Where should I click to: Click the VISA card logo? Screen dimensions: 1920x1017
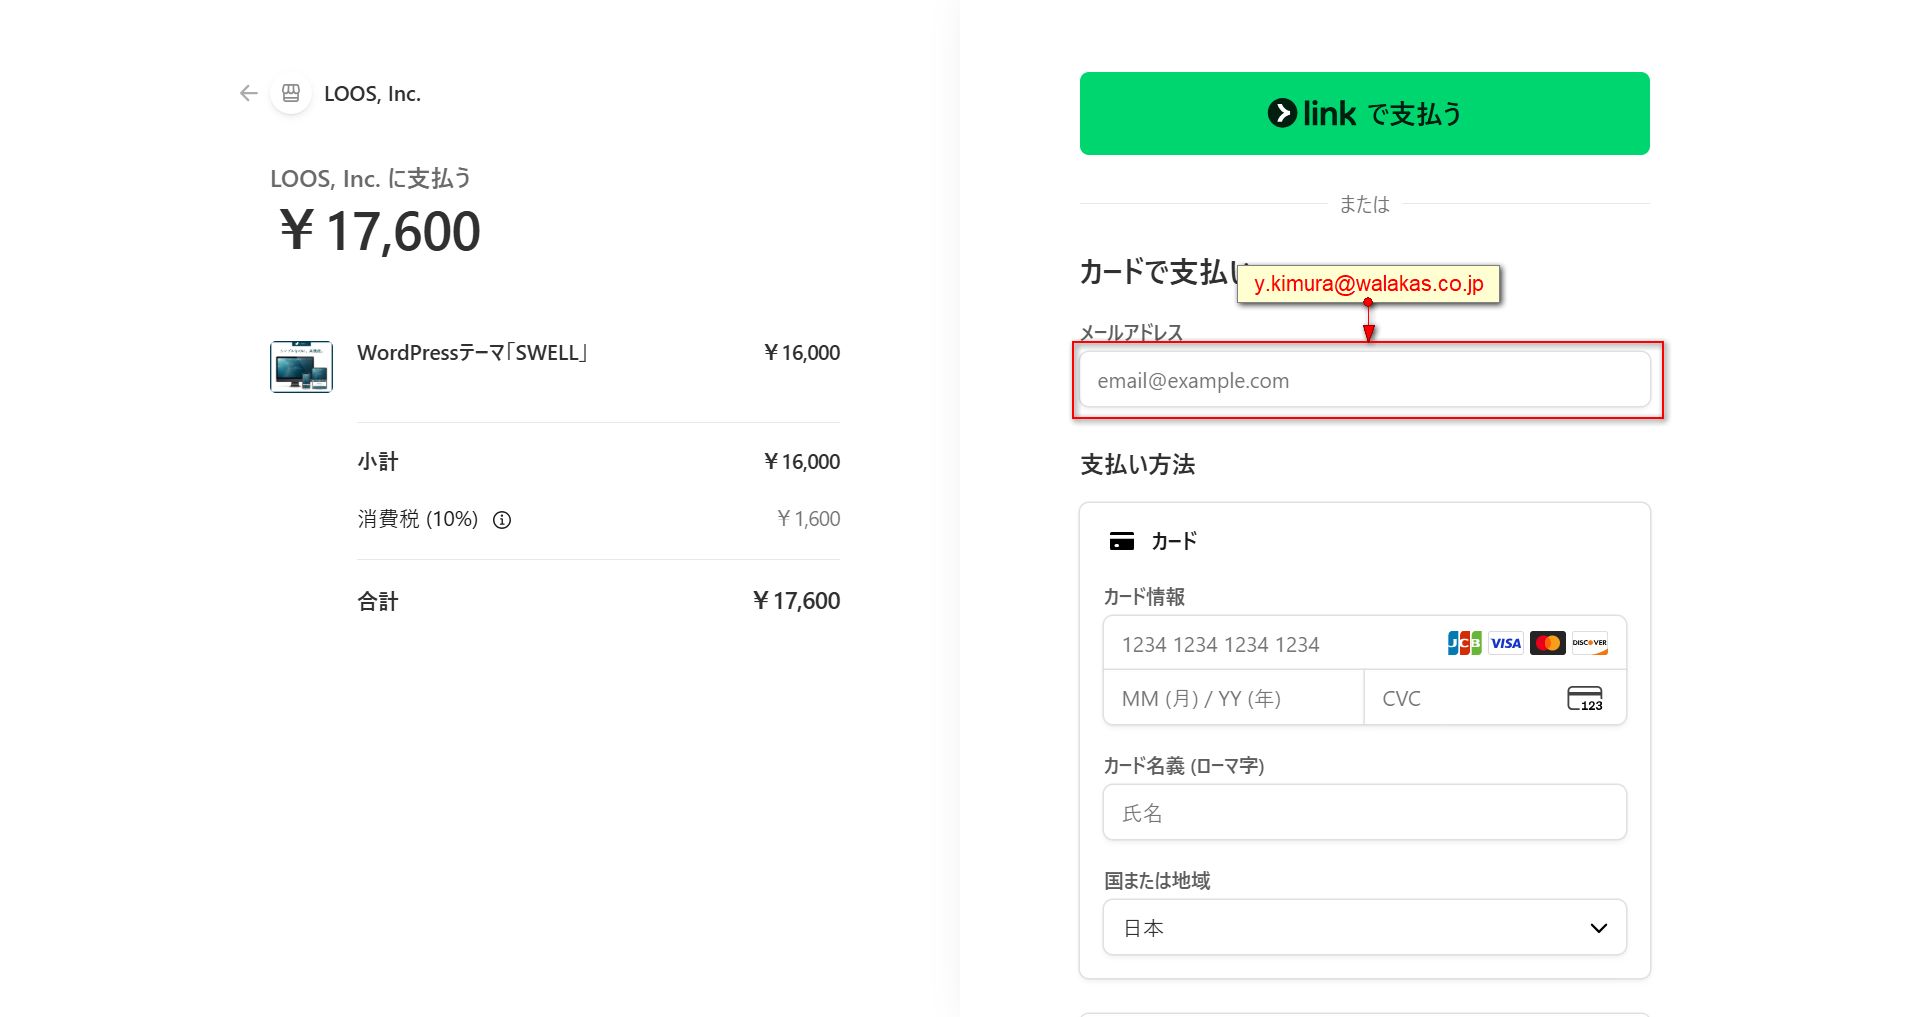point(1505,643)
